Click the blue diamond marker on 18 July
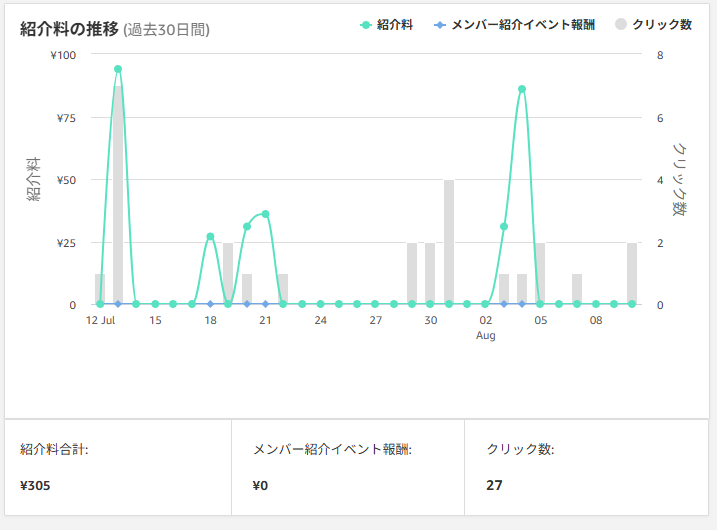 point(210,304)
